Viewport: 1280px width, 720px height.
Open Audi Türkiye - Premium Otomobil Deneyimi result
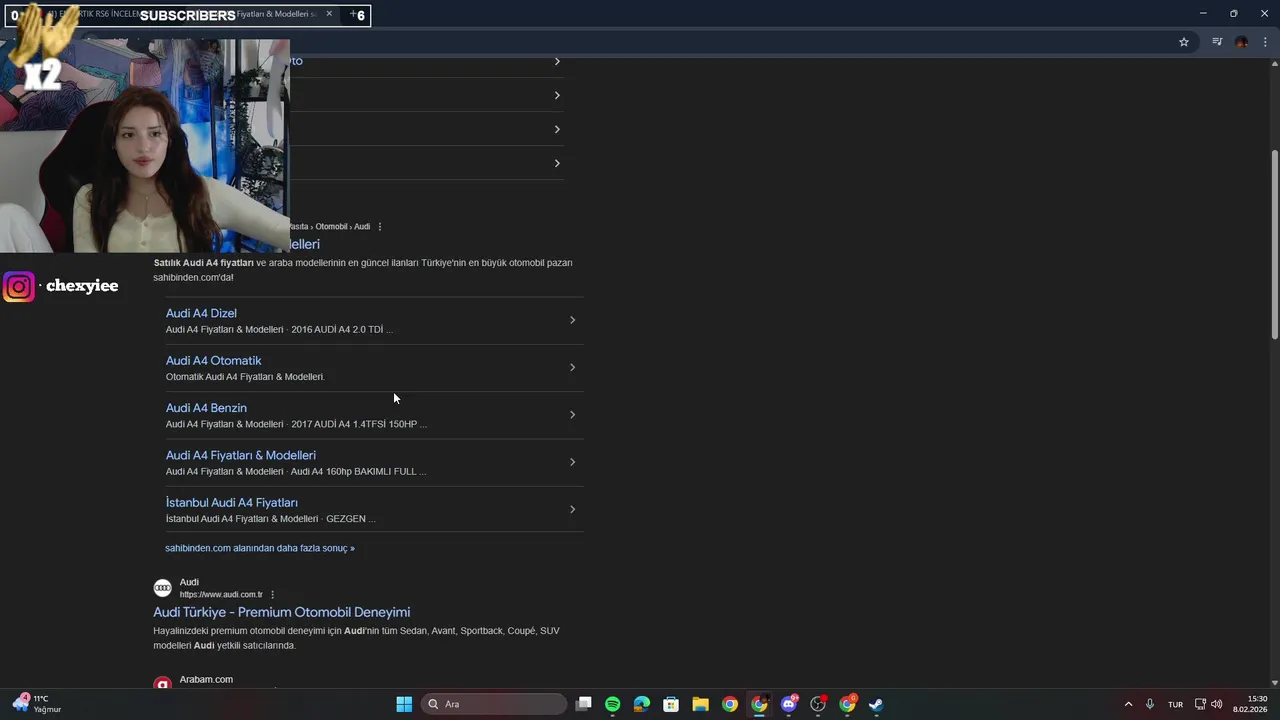point(281,612)
